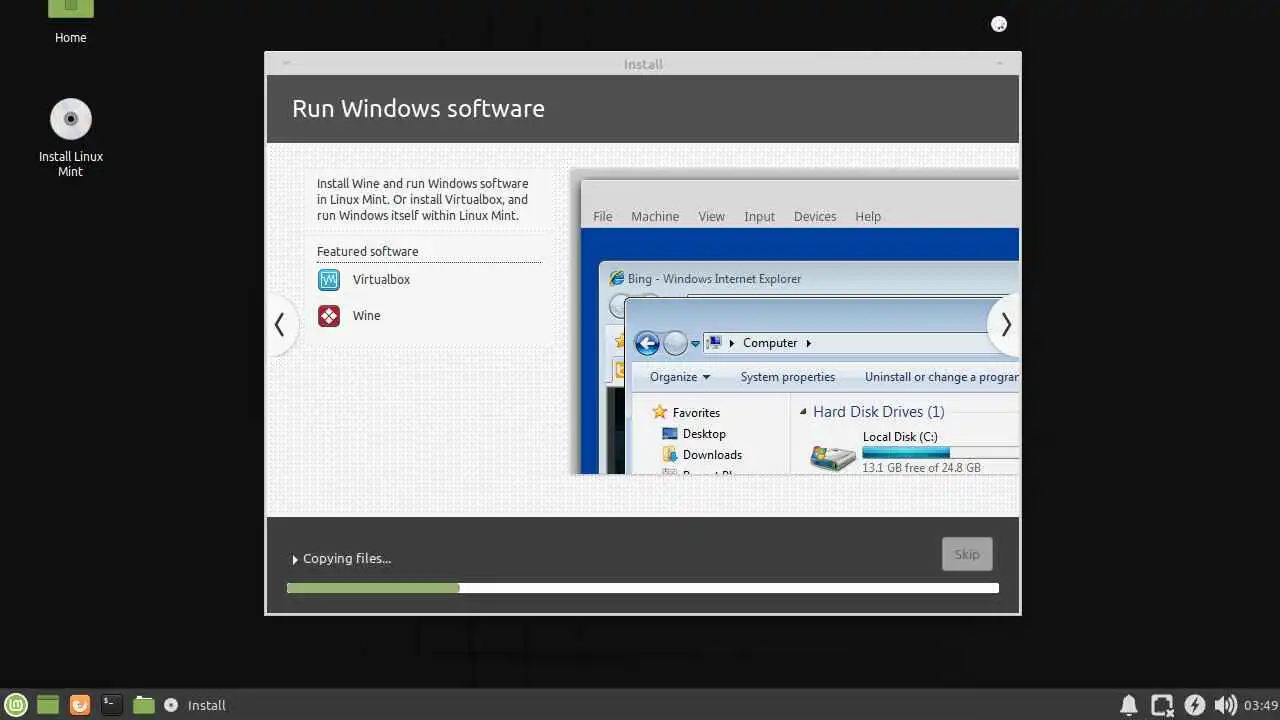Click the Run Windows software title
This screenshot has height=720, width=1280.
[418, 109]
